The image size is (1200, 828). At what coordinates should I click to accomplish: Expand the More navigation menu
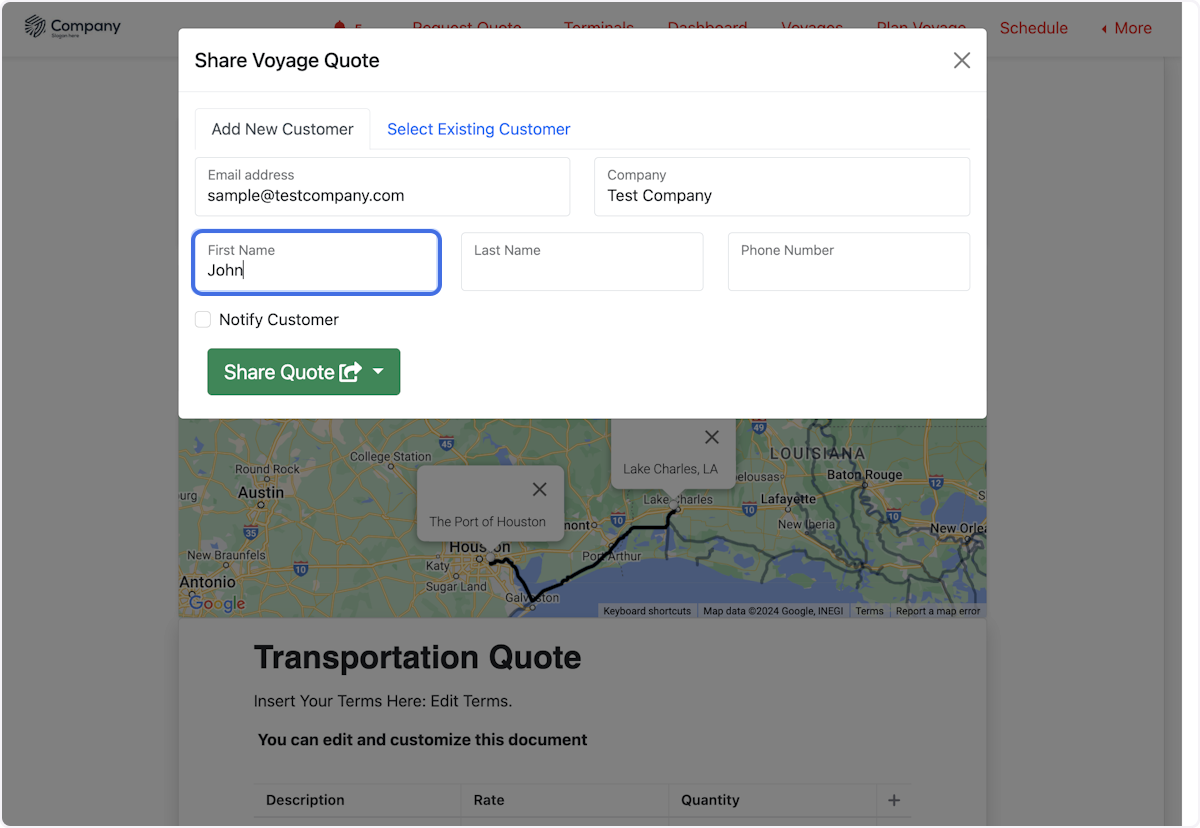coord(1126,28)
